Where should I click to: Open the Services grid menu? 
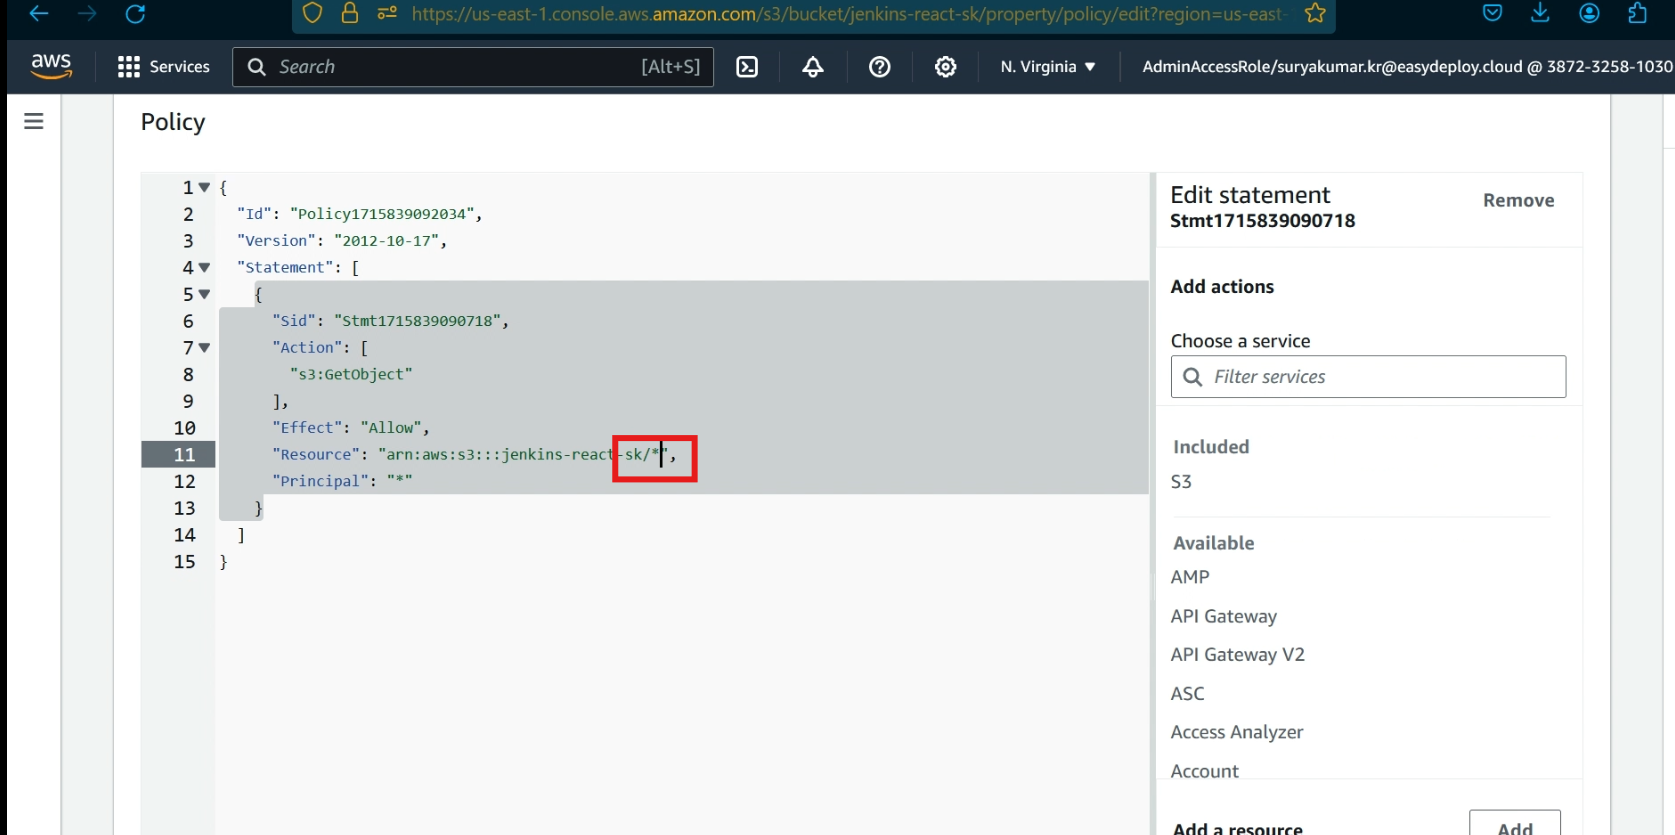pos(164,67)
